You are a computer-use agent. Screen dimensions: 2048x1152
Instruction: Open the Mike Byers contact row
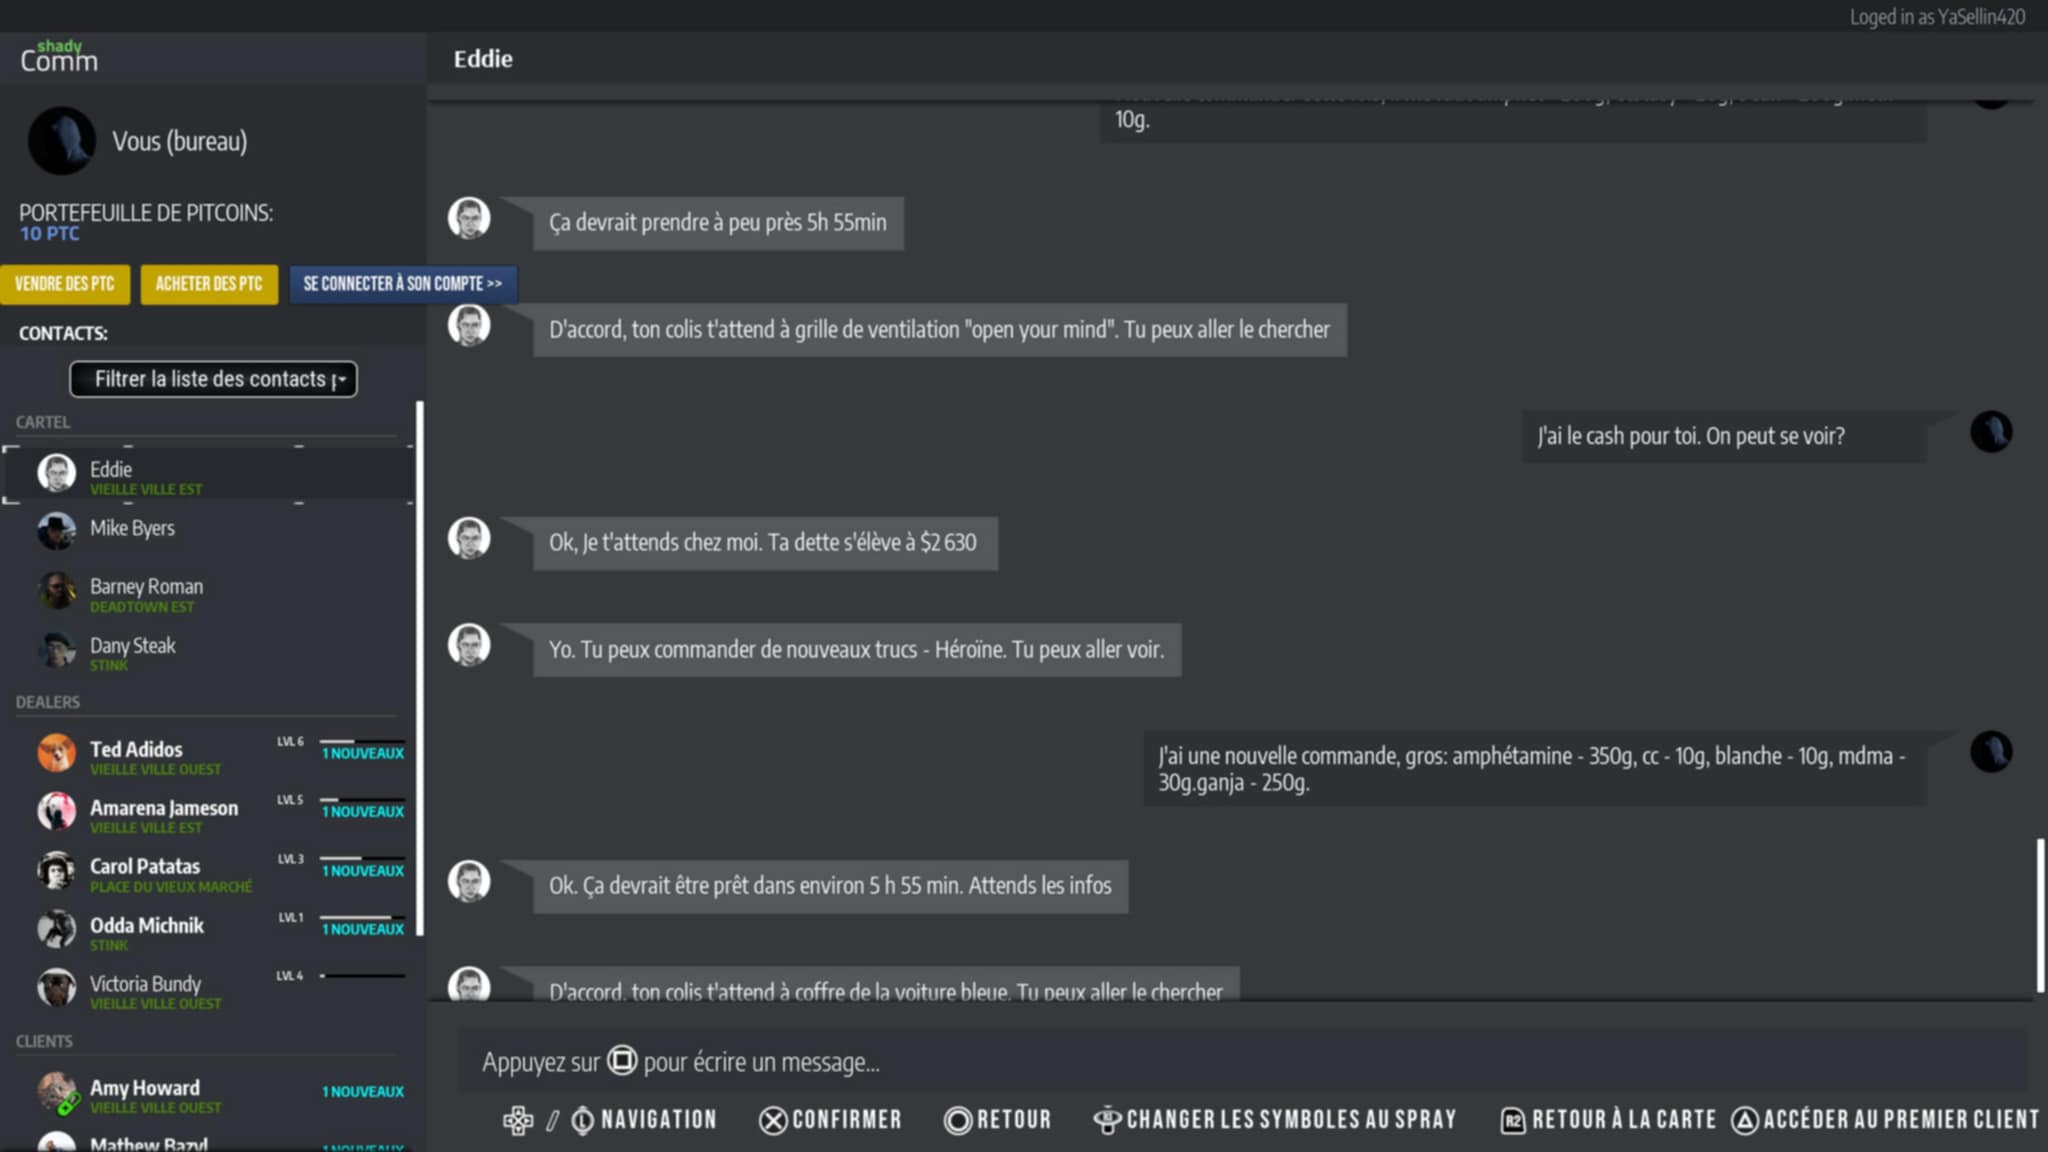point(209,531)
